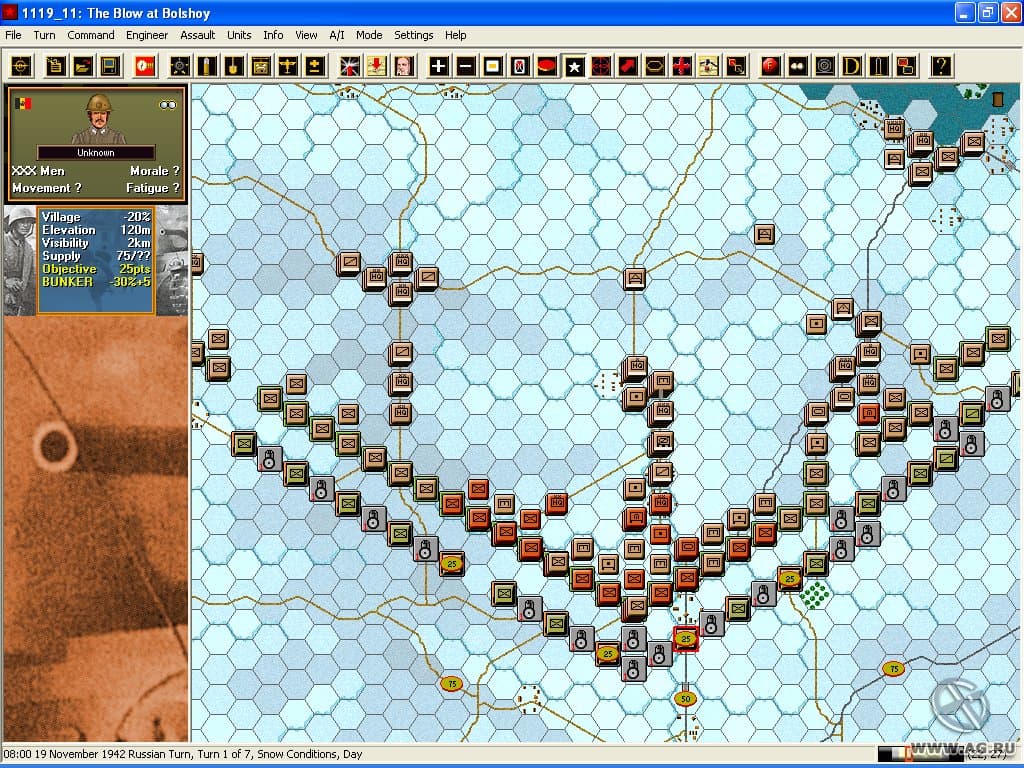Click the Unknown commander portrait
This screenshot has height=768, width=1024.
[98, 118]
